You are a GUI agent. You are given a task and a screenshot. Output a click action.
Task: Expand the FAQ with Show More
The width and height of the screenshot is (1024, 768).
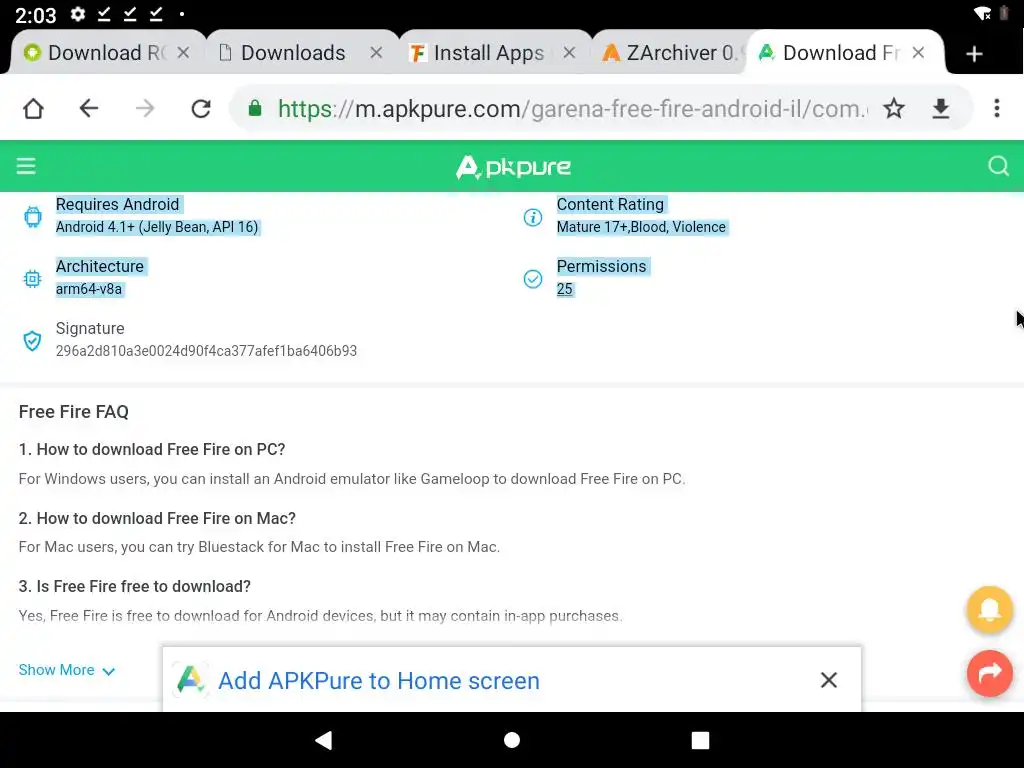[67, 670]
